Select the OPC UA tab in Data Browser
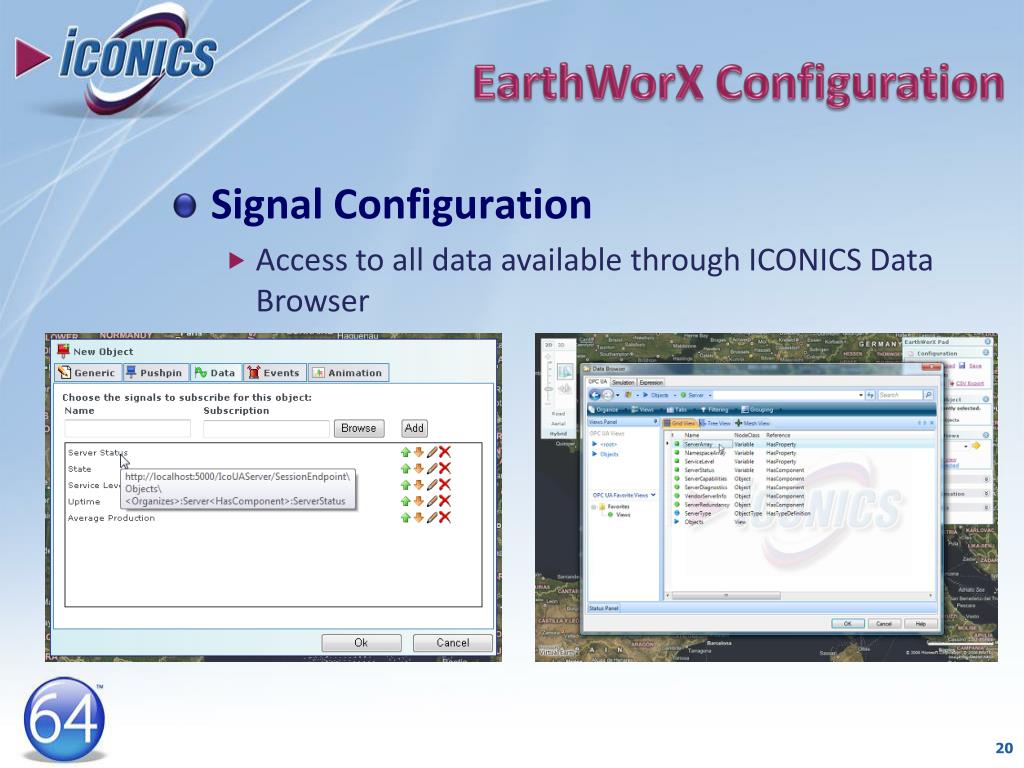1024x768 pixels. point(598,381)
